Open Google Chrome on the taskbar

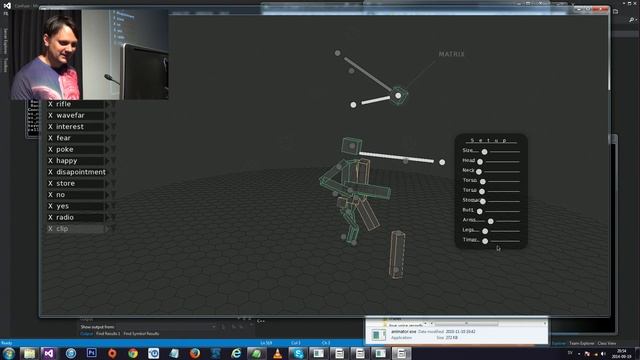click(133, 353)
